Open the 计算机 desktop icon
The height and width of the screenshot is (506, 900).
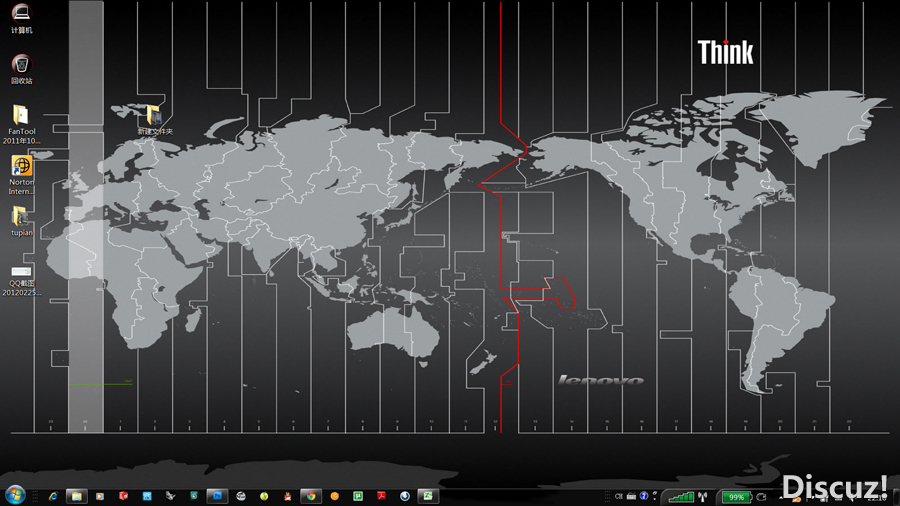21,17
